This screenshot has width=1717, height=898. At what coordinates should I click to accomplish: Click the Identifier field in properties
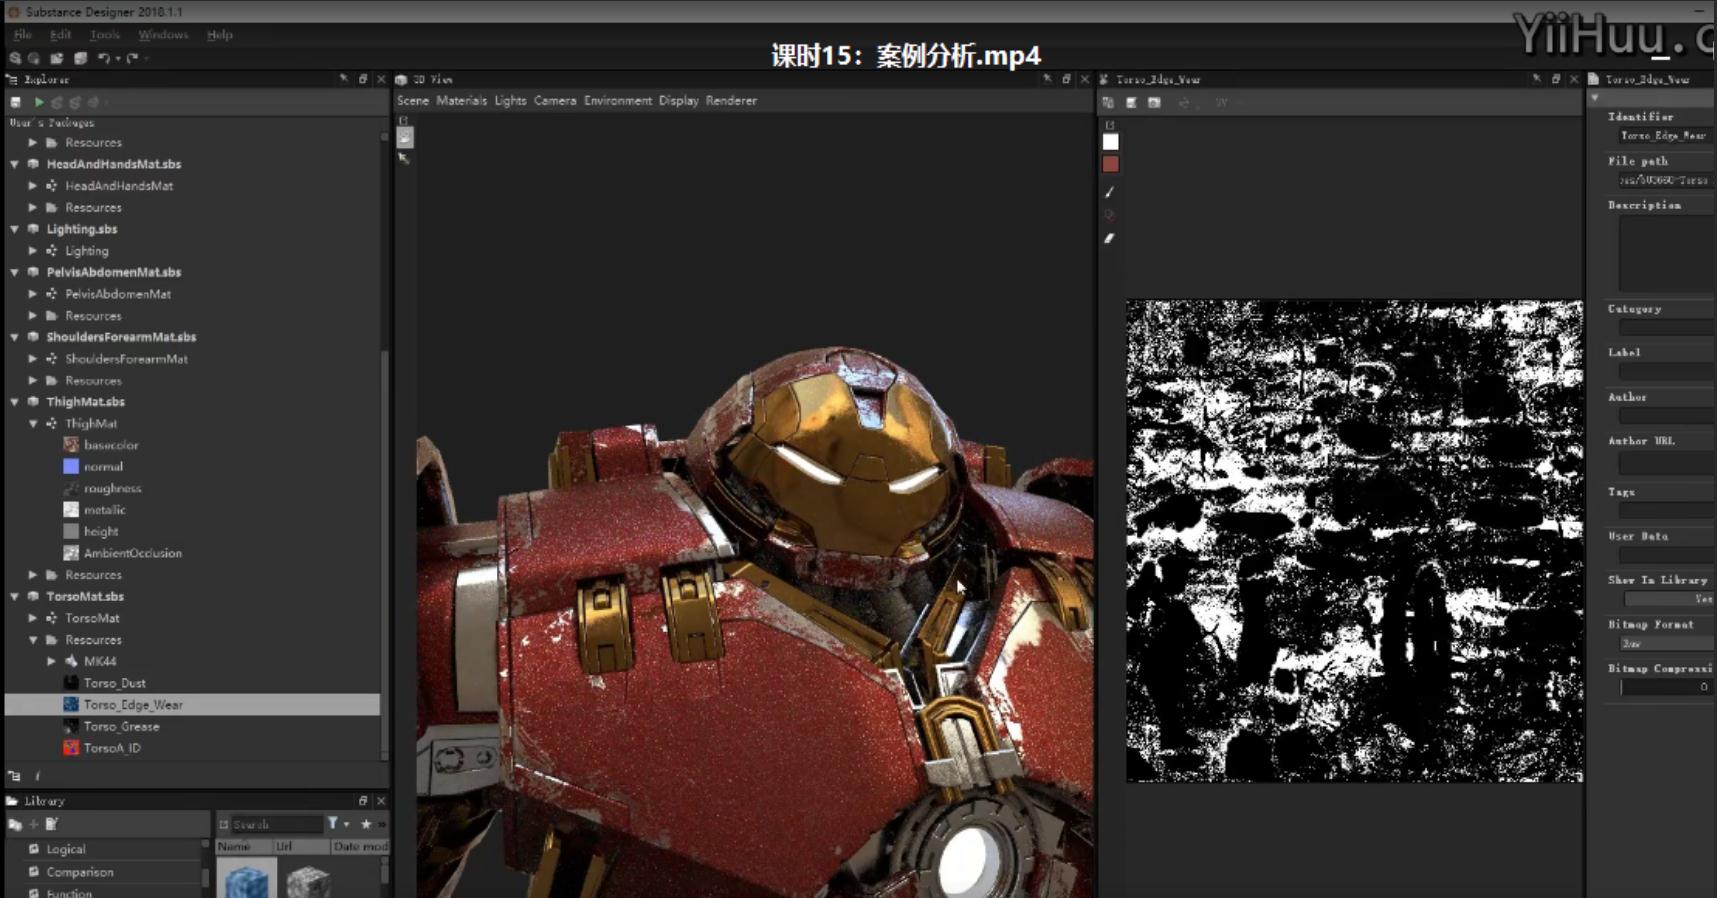(x=1664, y=136)
